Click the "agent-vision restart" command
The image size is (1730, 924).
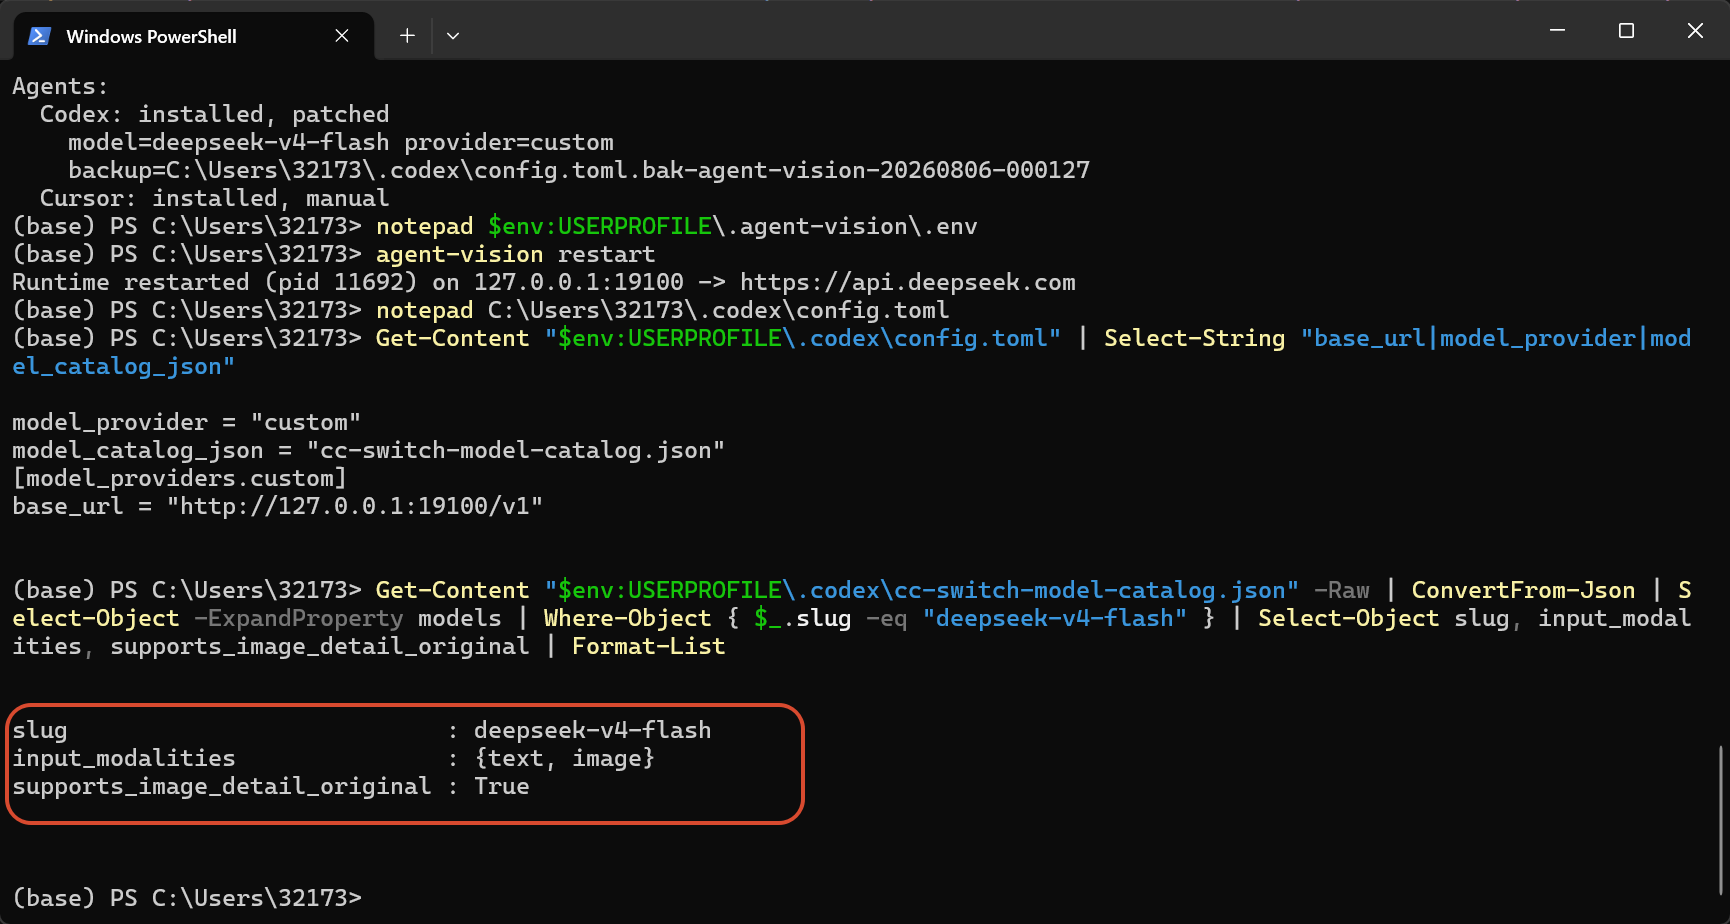tap(516, 254)
